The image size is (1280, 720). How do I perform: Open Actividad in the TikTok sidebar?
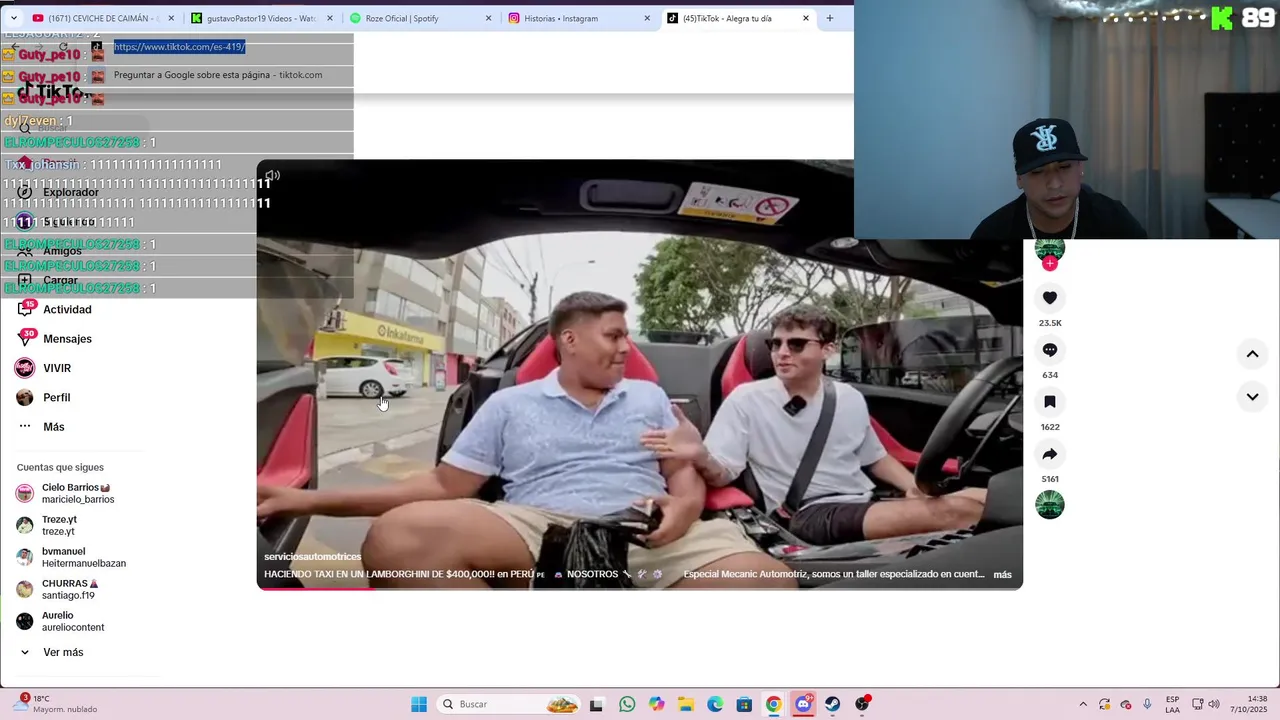point(67,310)
